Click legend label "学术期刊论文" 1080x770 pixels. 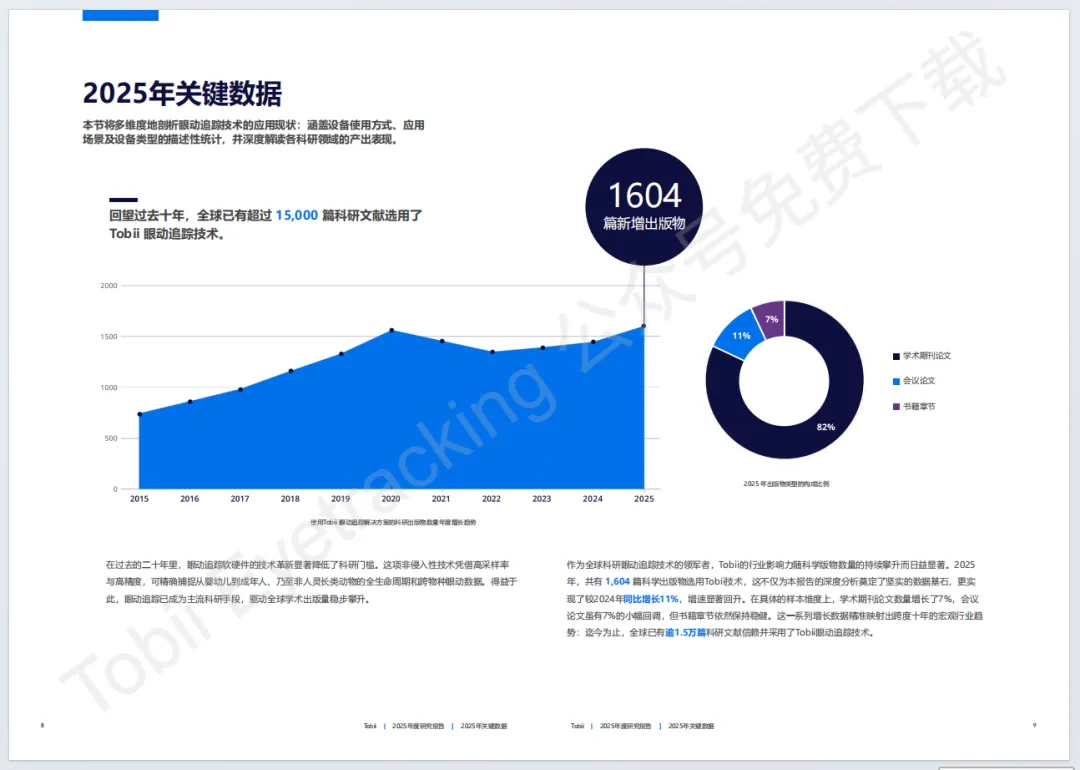[x=926, y=356]
